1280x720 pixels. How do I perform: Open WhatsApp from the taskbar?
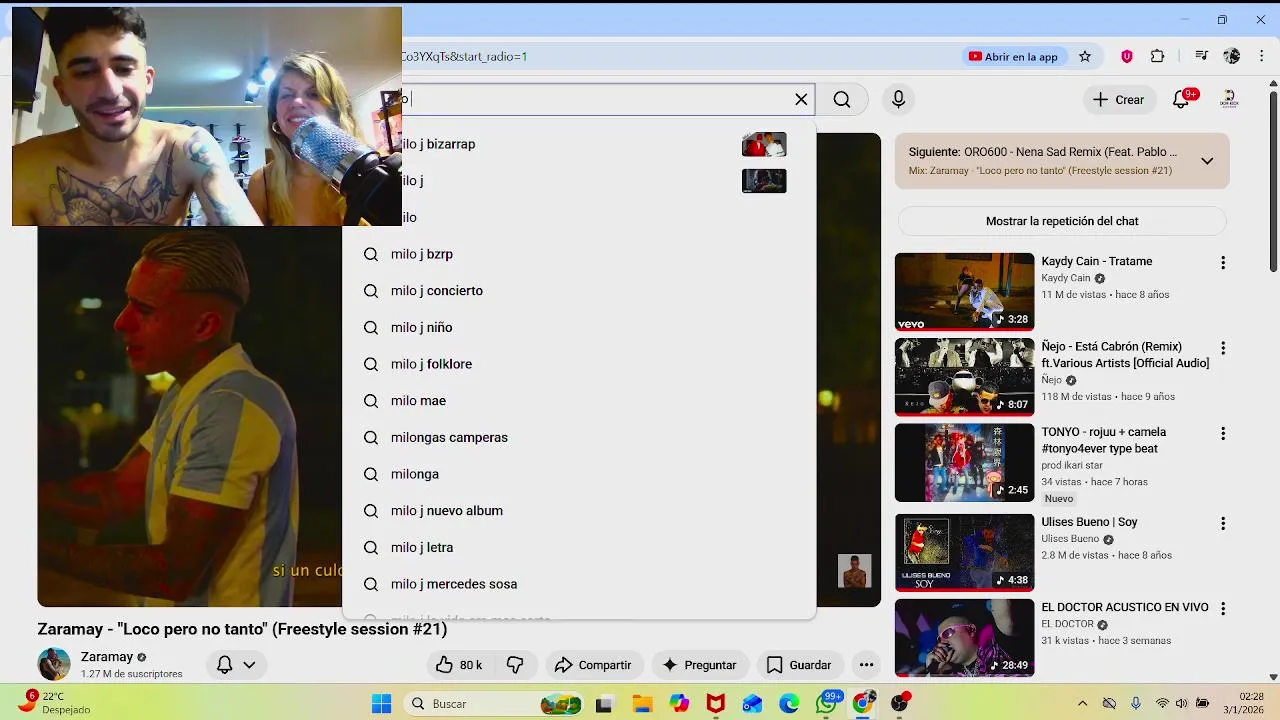click(x=826, y=704)
